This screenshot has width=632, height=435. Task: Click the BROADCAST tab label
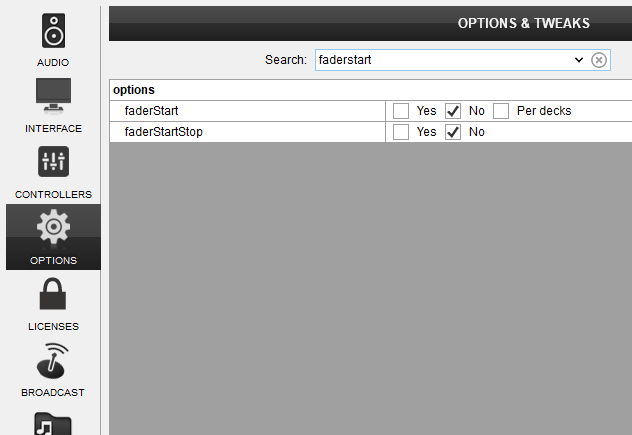pos(53,393)
